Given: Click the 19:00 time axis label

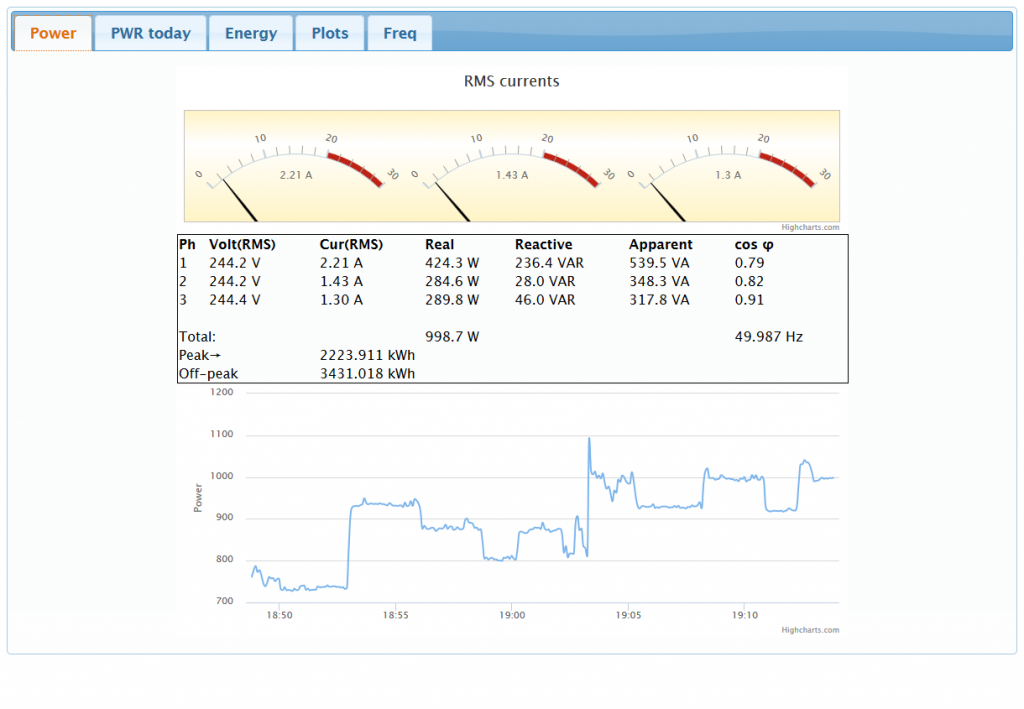Looking at the screenshot, I should pos(512,615).
